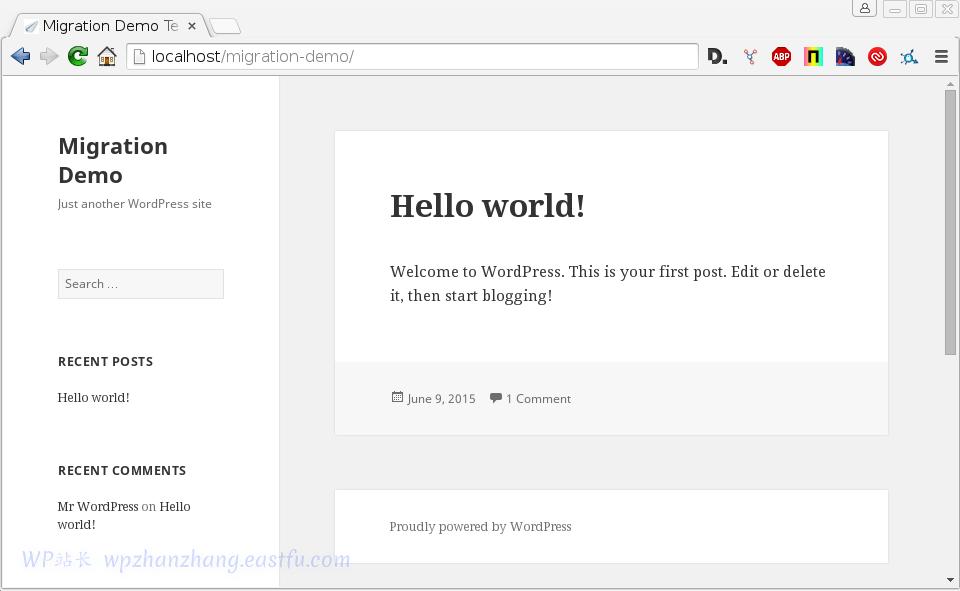Open the blue molecule-shaped extension icon
The width and height of the screenshot is (960, 591).
tap(909, 57)
